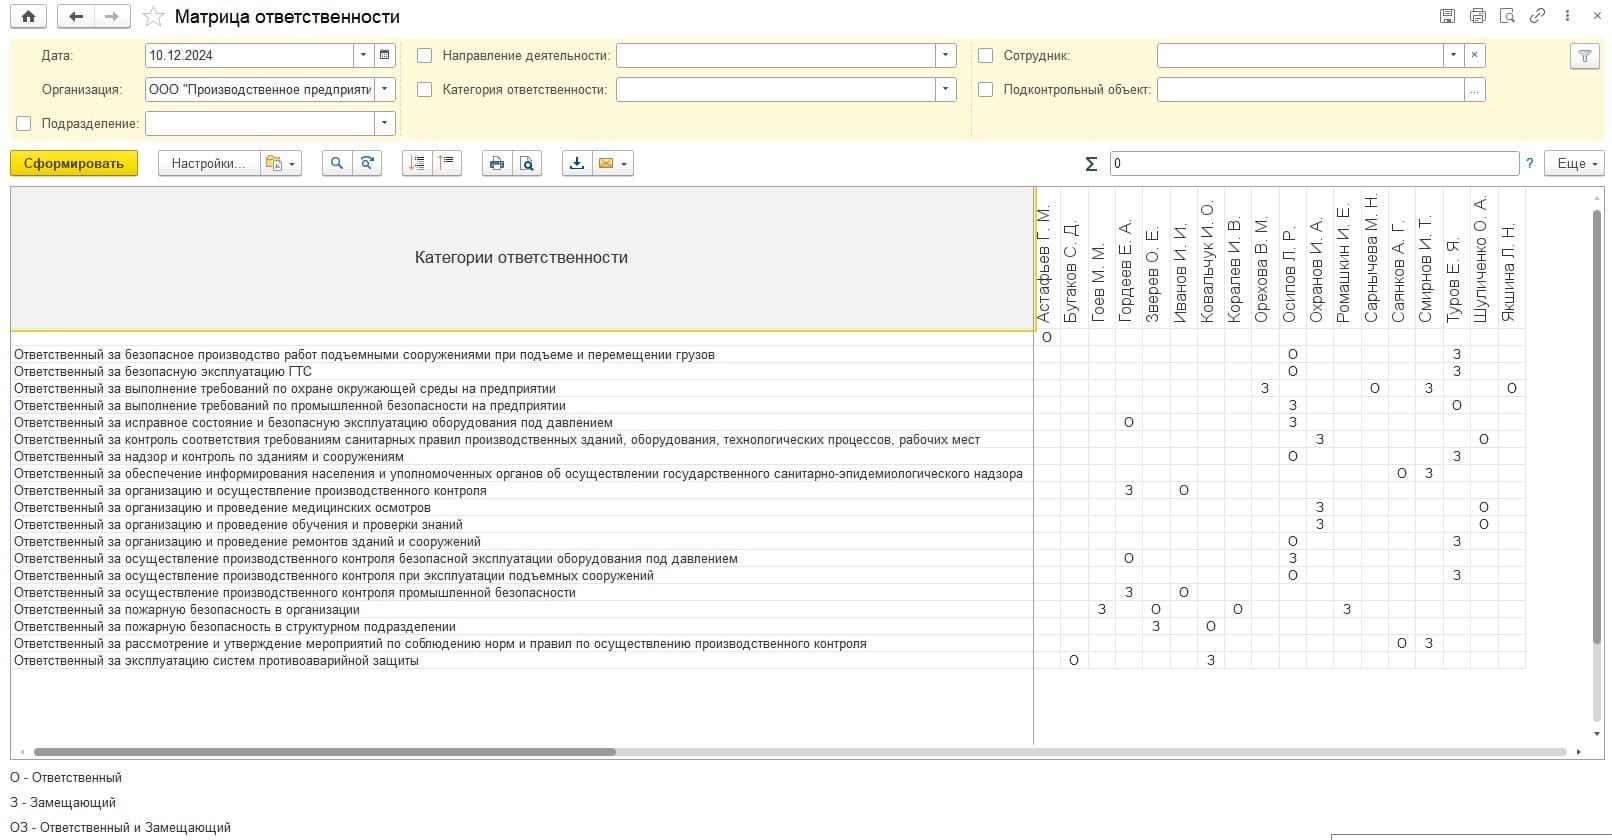
Task: Click column header Якшина Л. Н.
Action: point(1511,272)
